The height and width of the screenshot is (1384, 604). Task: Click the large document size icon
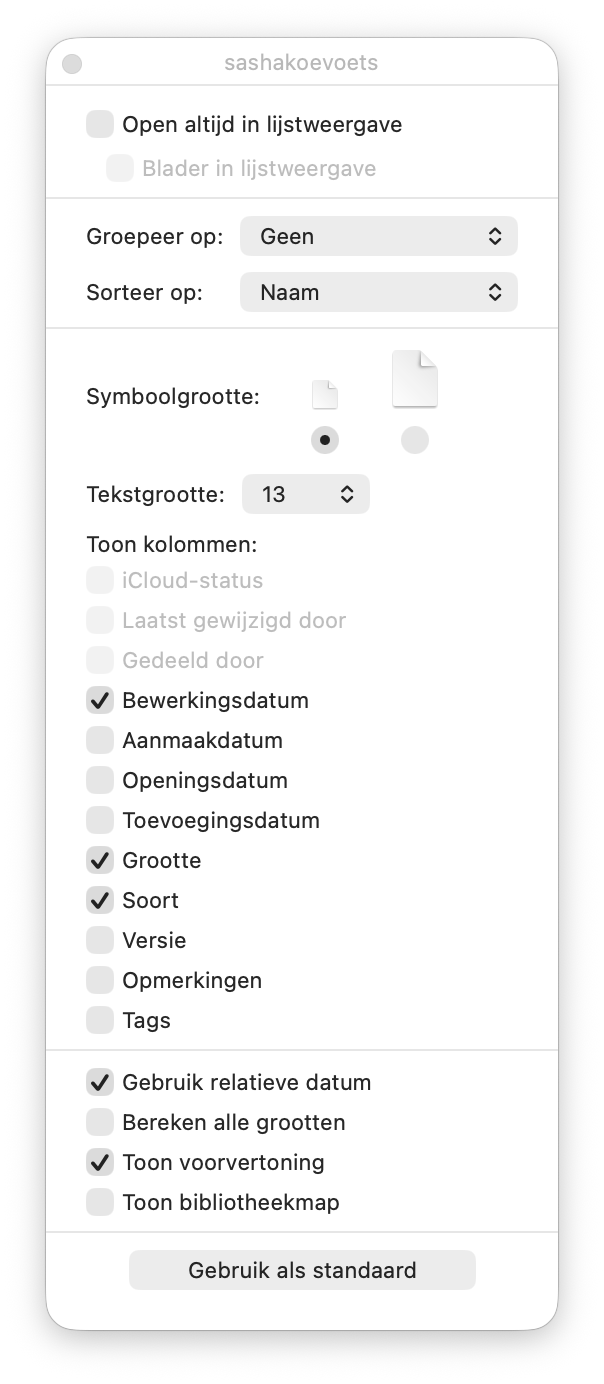pos(415,379)
